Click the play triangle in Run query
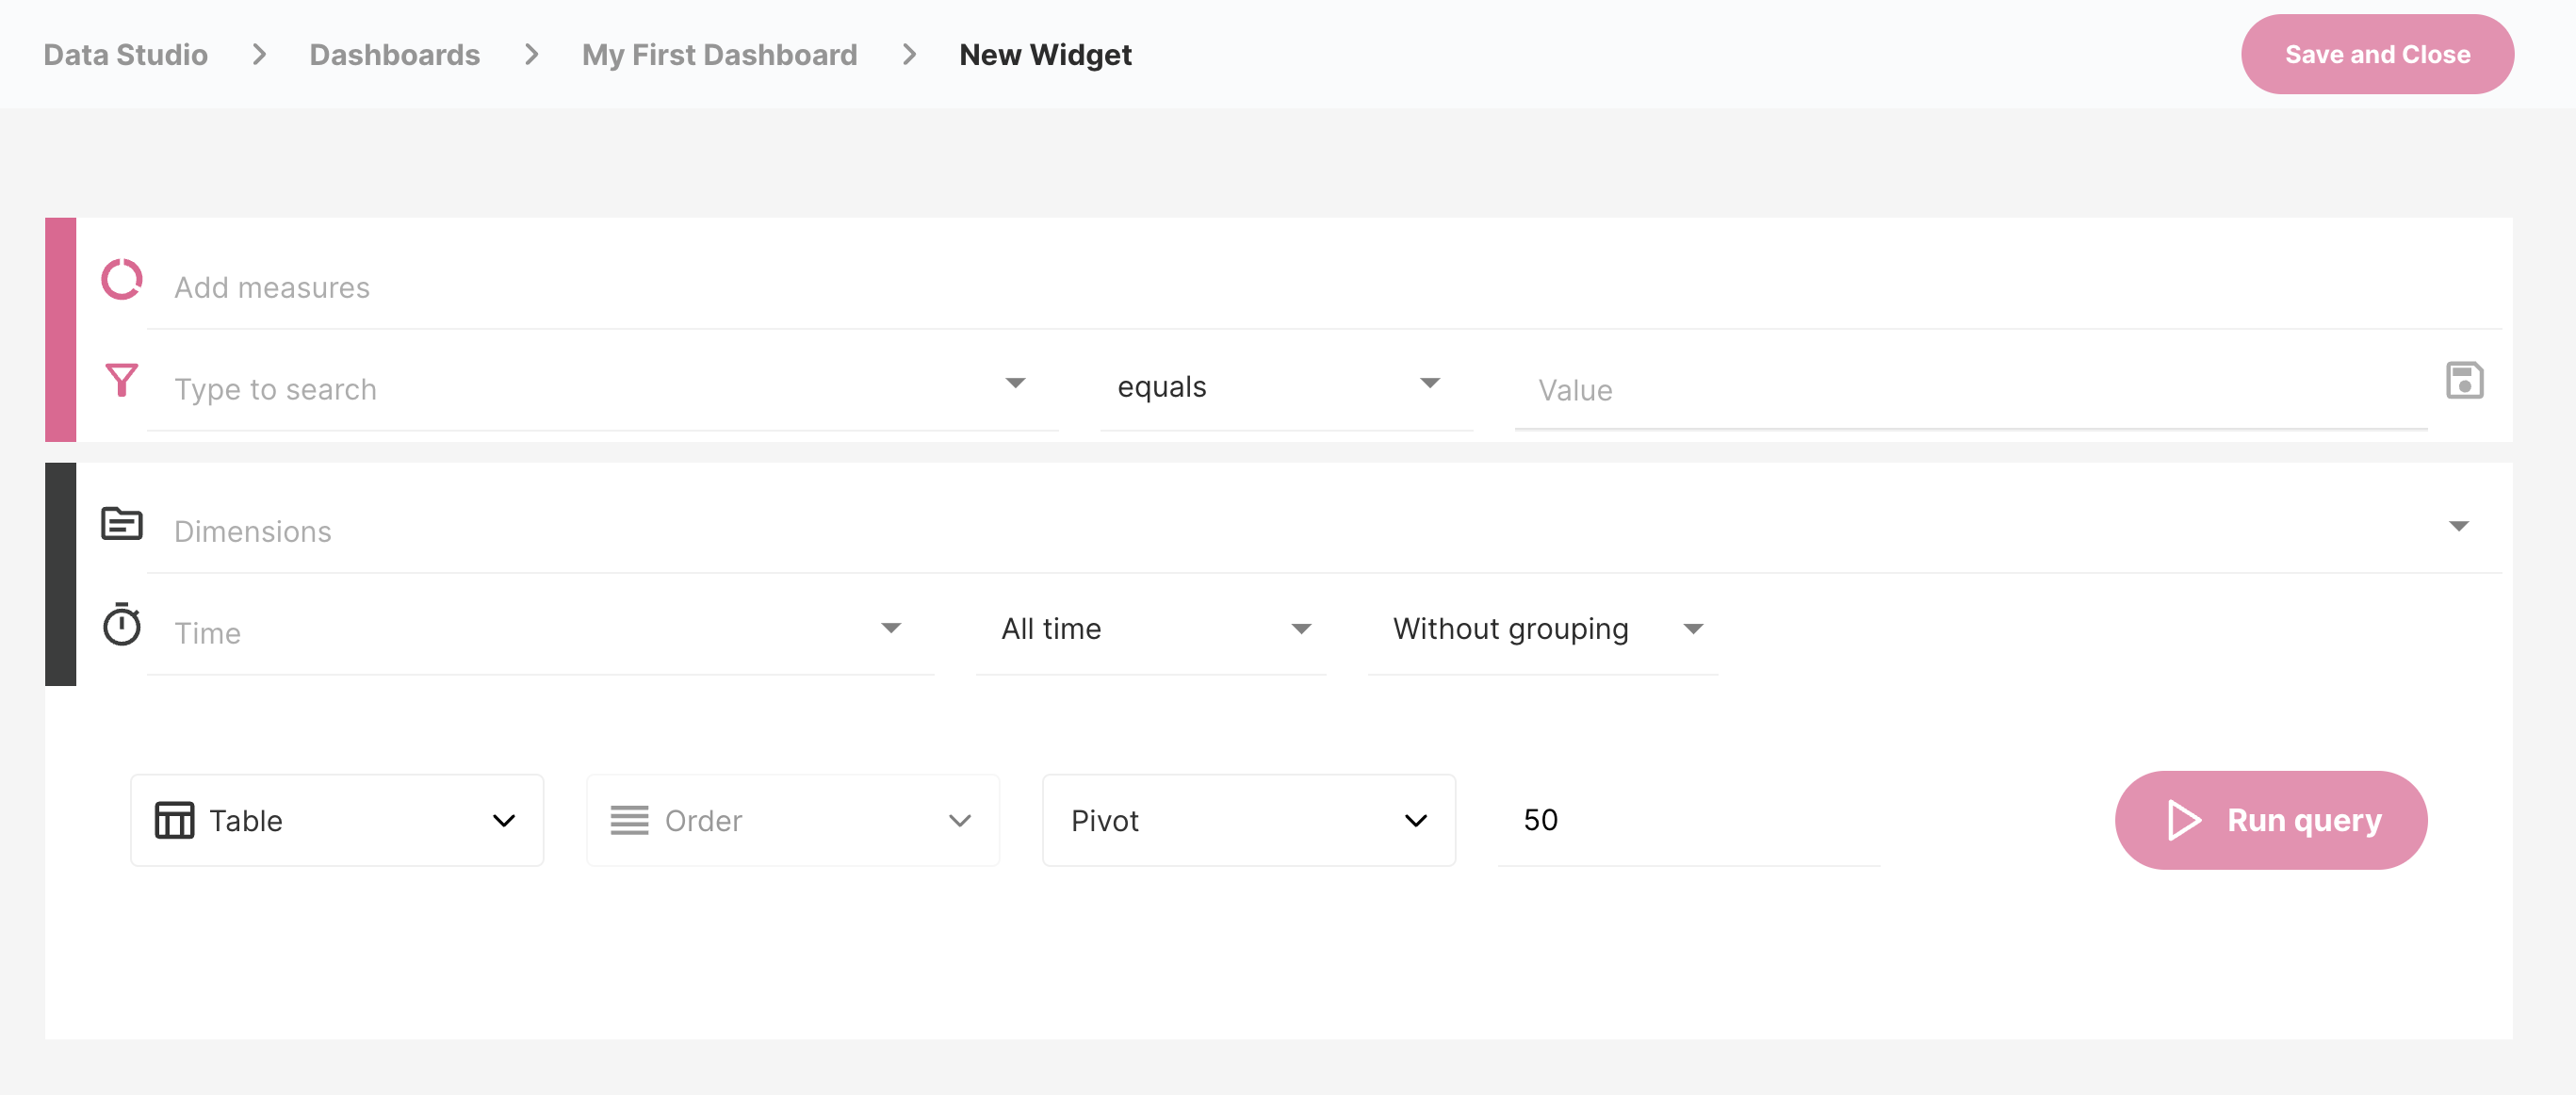The image size is (2576, 1095). pyautogui.click(x=2183, y=820)
